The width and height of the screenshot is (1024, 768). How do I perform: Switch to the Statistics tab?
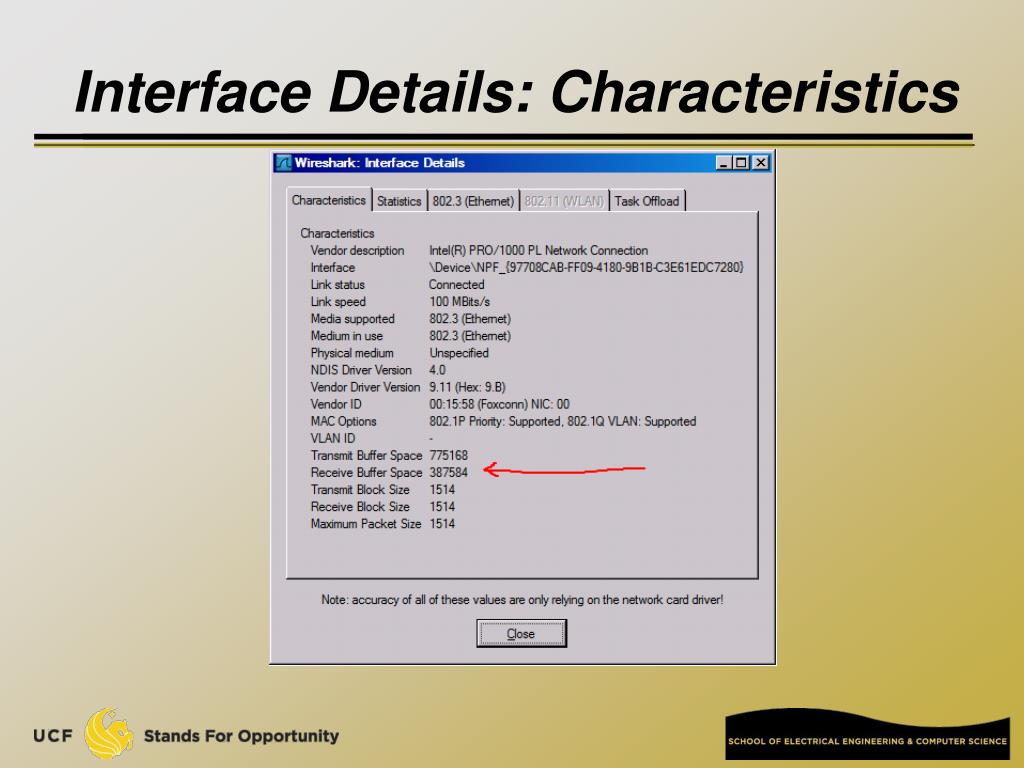tap(399, 201)
